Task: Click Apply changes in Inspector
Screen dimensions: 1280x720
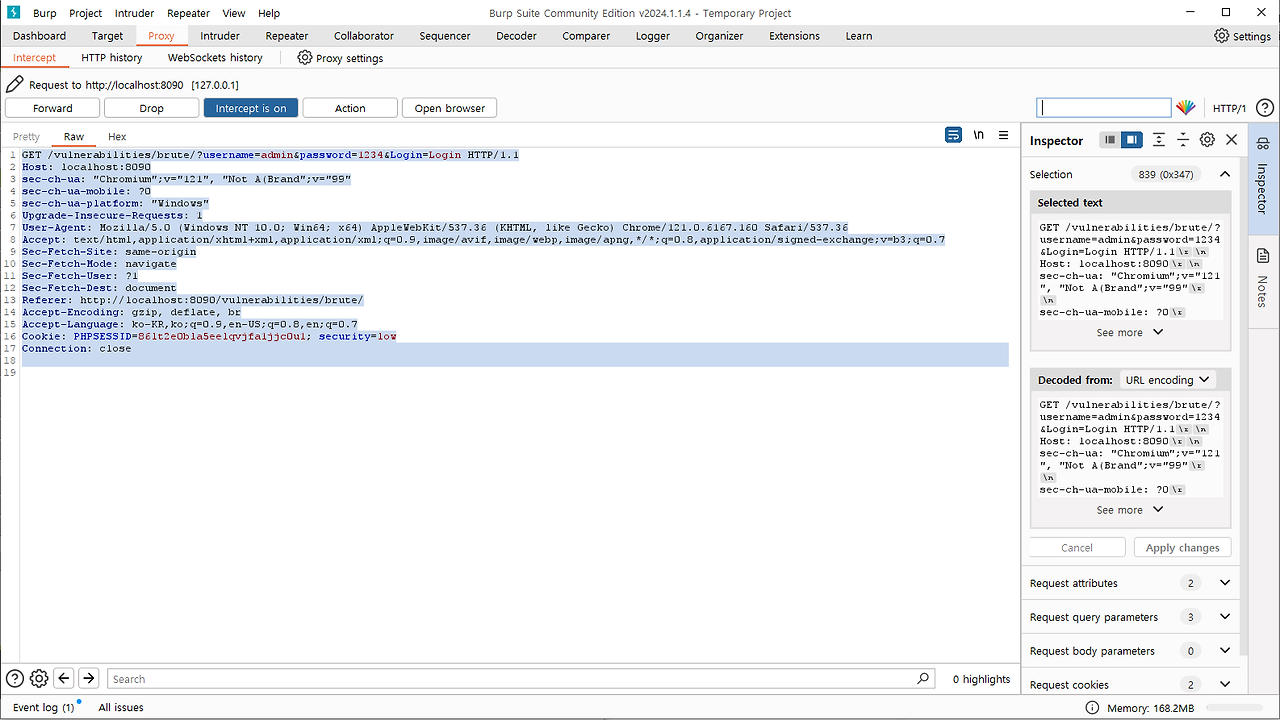Action: [1182, 548]
